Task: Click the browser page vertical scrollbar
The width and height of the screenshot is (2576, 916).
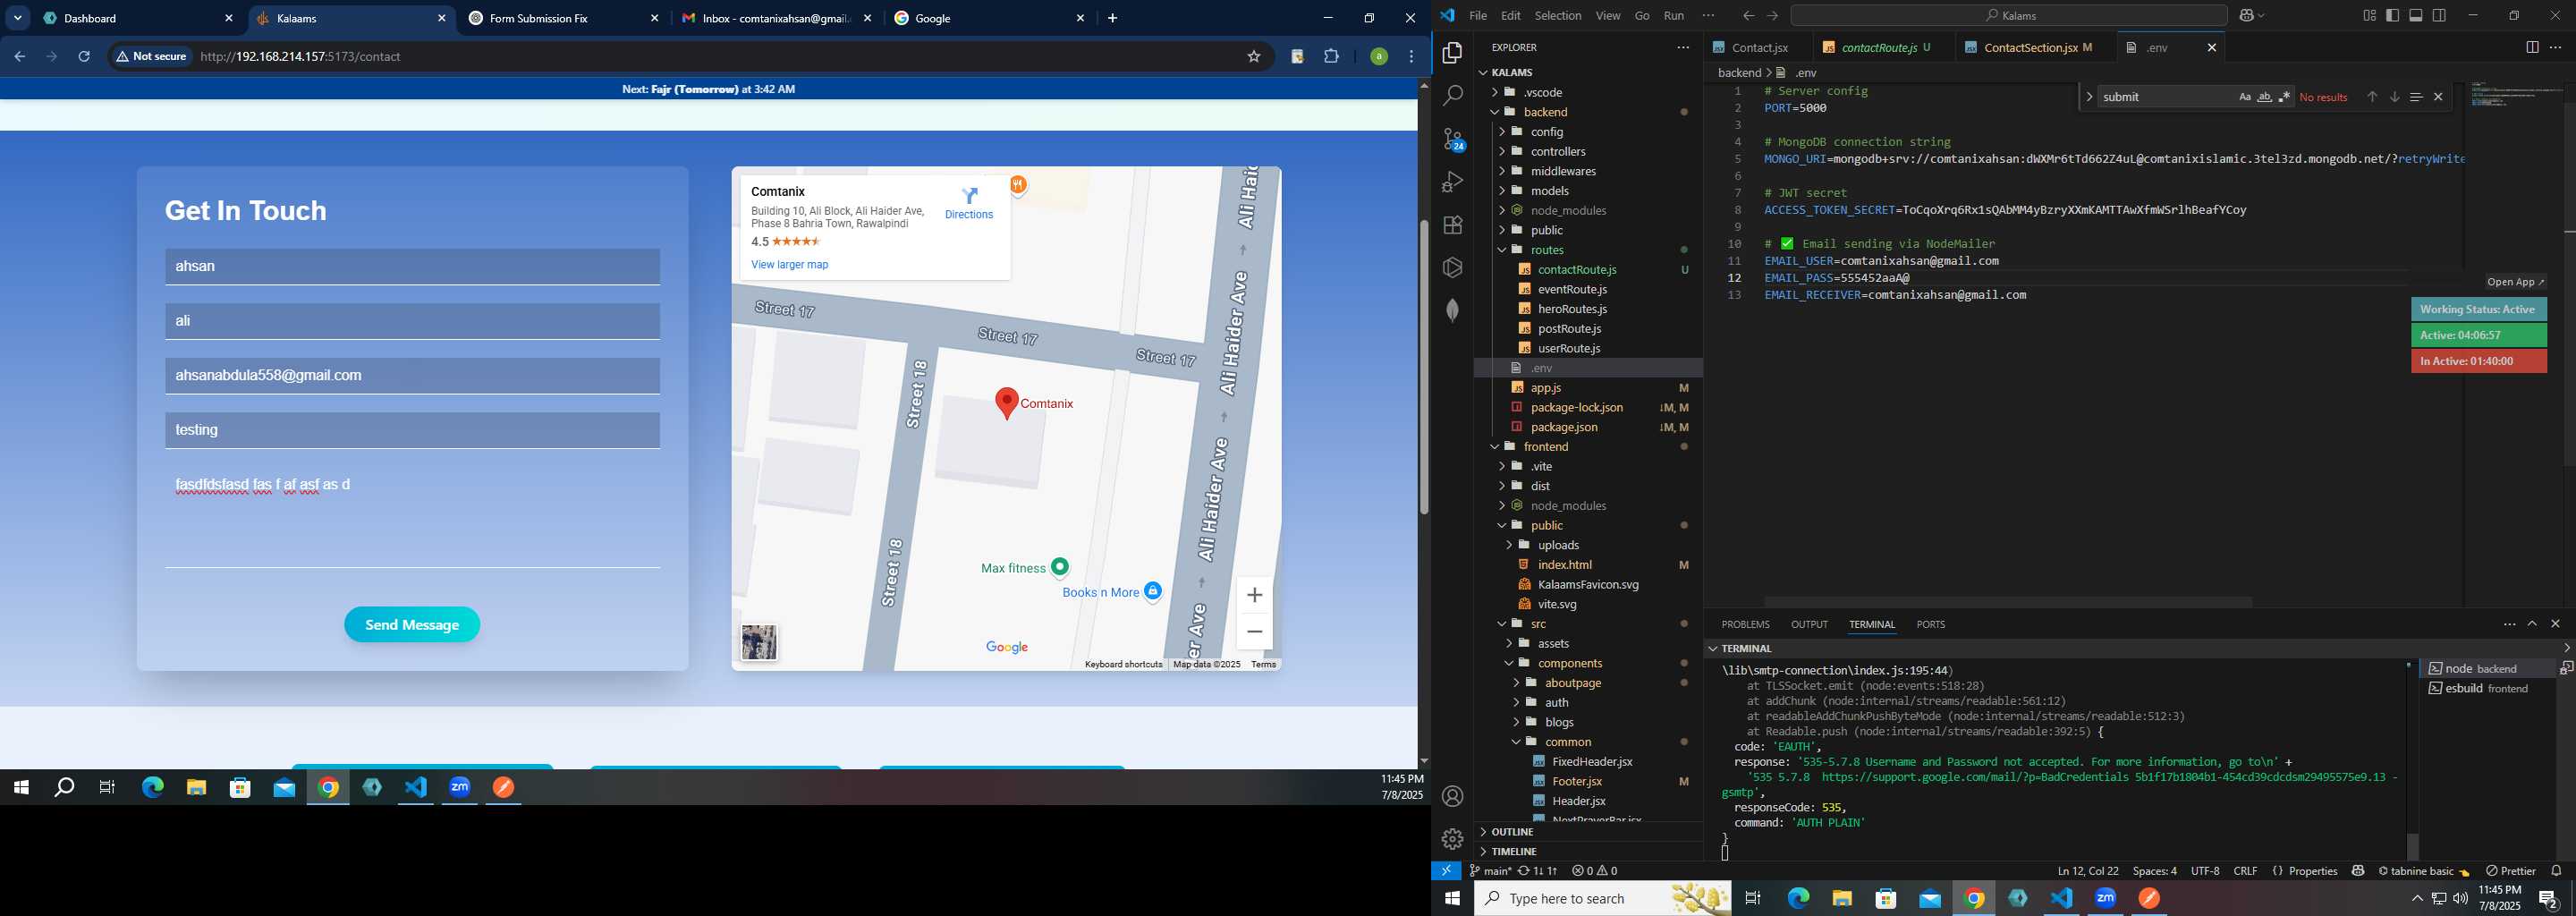Action: 1423,366
